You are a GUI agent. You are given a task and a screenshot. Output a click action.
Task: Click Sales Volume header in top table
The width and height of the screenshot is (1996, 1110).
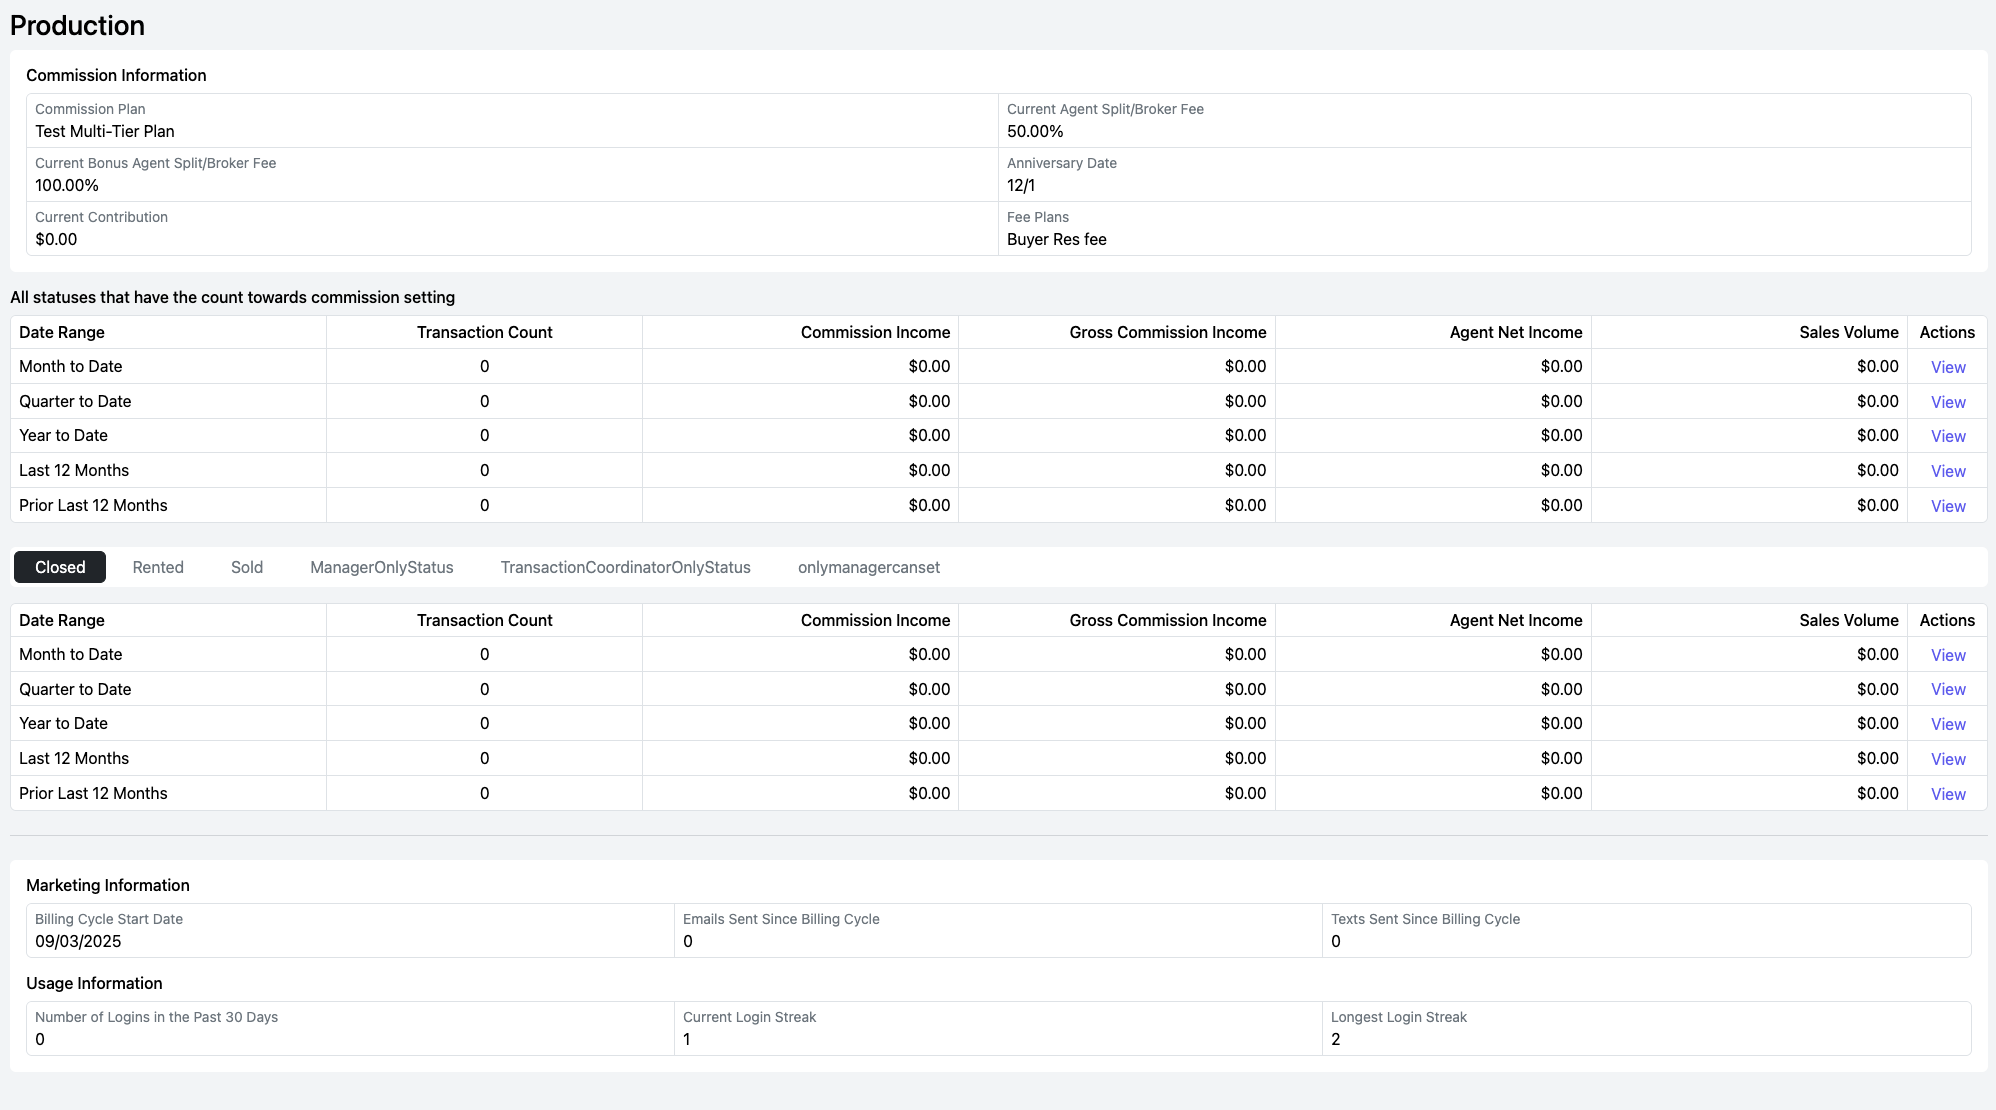coord(1848,332)
